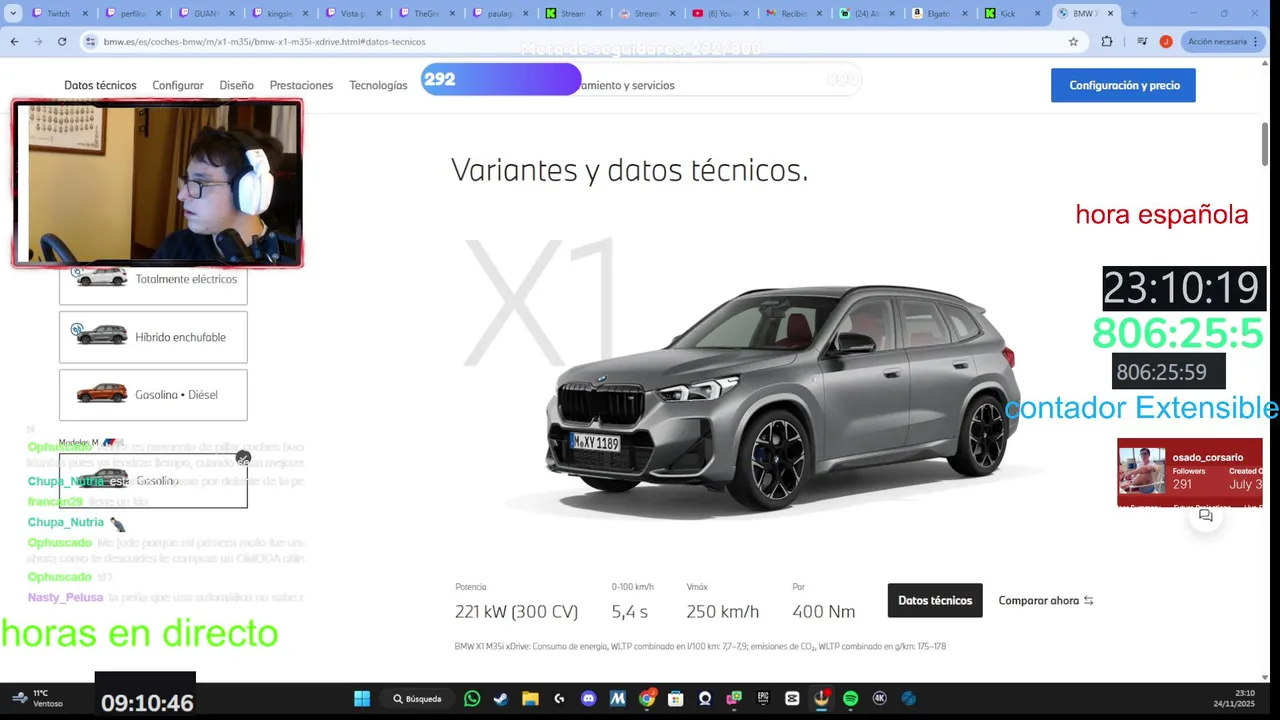Click the Windows Start button
Image resolution: width=1280 pixels, height=720 pixels.
coord(362,699)
